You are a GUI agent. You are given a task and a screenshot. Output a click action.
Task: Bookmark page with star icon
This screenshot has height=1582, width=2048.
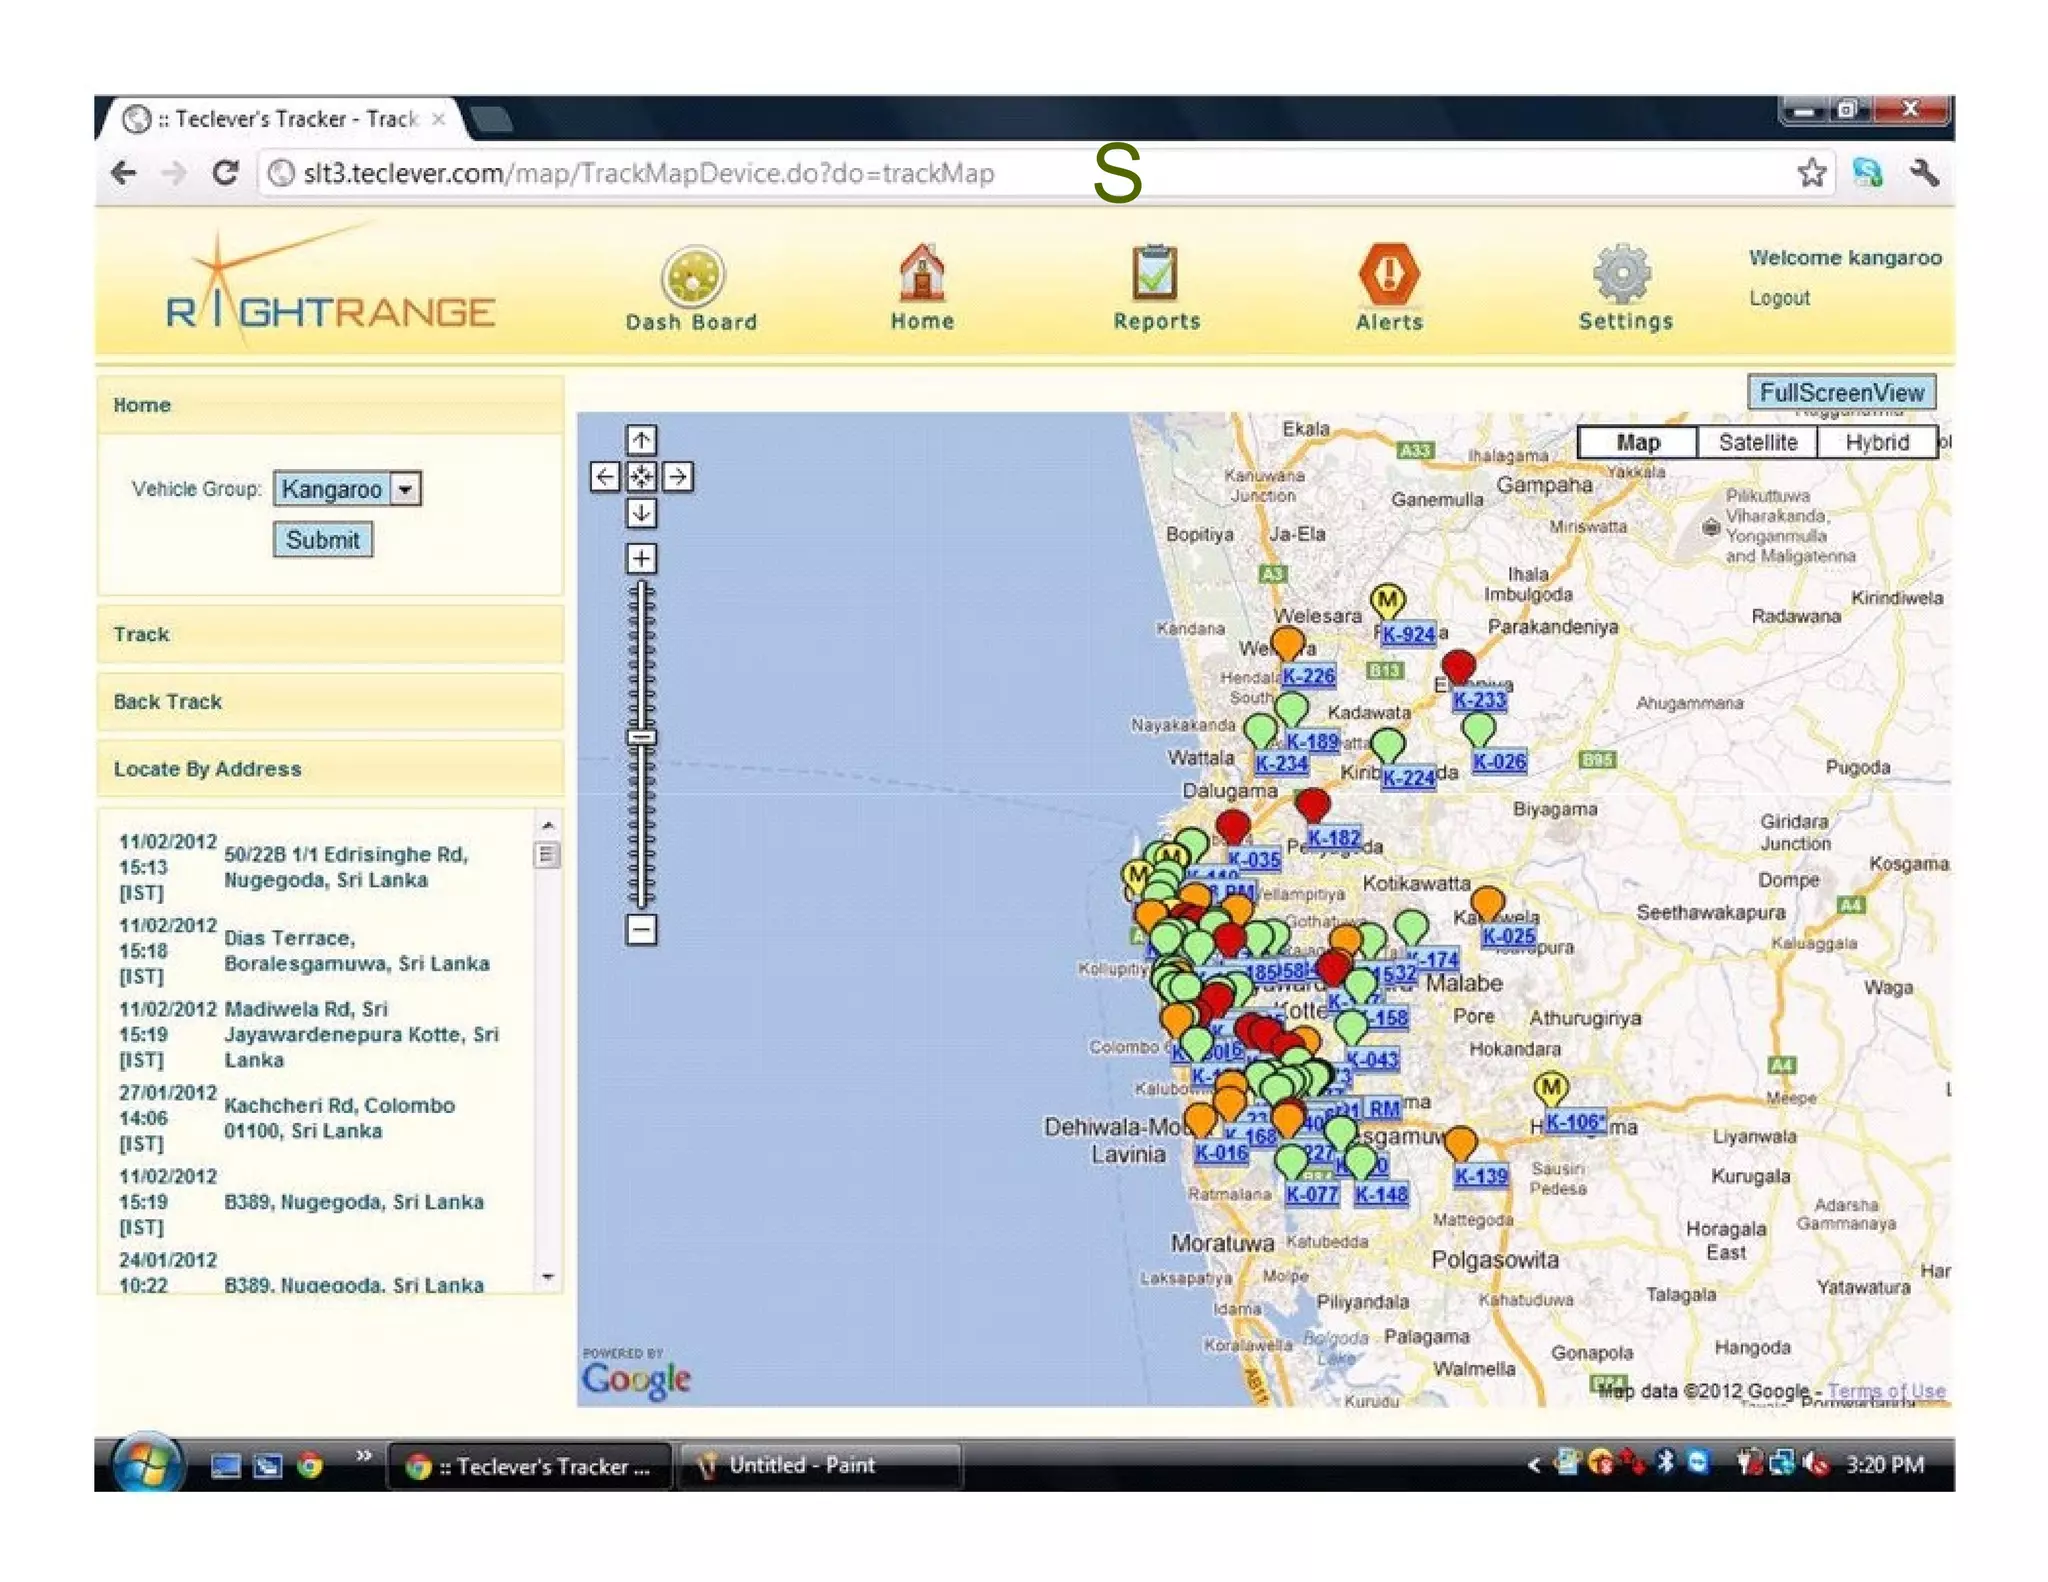[1811, 173]
